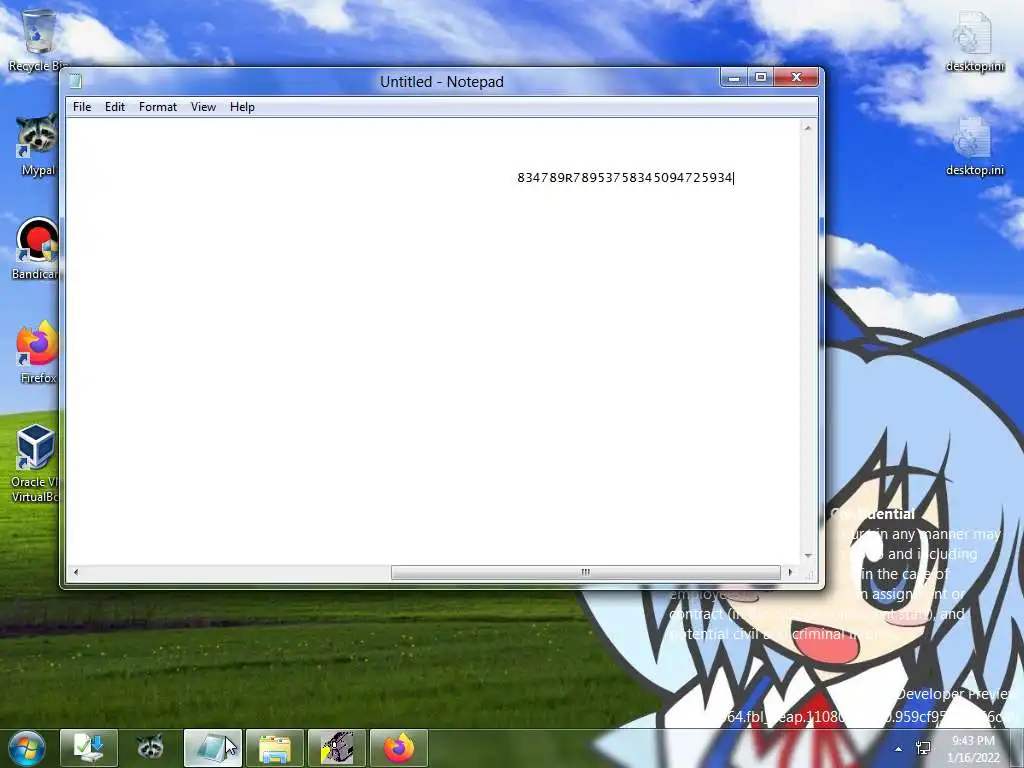Viewport: 1024px width, 768px height.
Task: Click the checkmark download taskbar icon
Action: 89,748
